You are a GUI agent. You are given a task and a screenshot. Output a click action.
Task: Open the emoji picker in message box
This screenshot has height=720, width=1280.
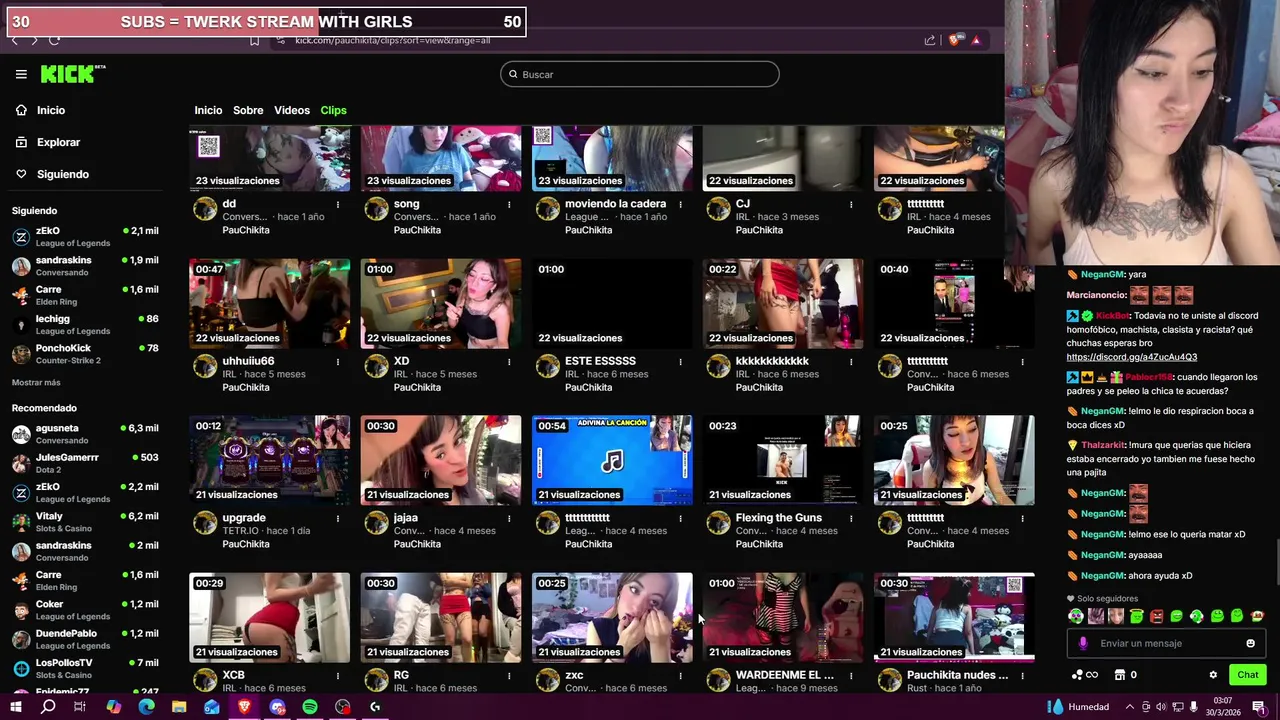pyautogui.click(x=1250, y=643)
